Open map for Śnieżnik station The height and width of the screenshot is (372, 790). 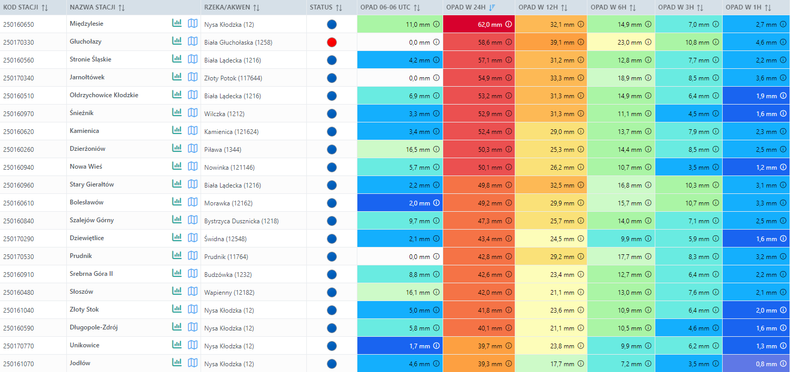pyautogui.click(x=192, y=113)
